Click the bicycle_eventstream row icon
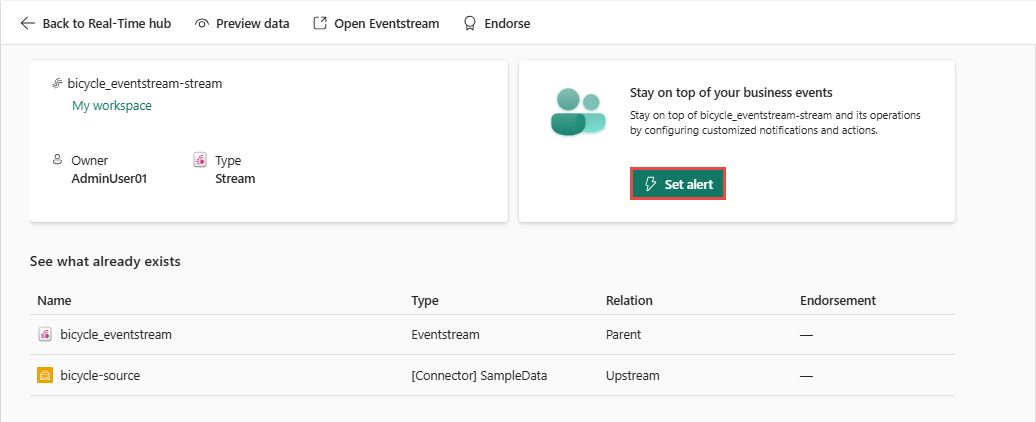This screenshot has width=1036, height=422. tap(45, 335)
